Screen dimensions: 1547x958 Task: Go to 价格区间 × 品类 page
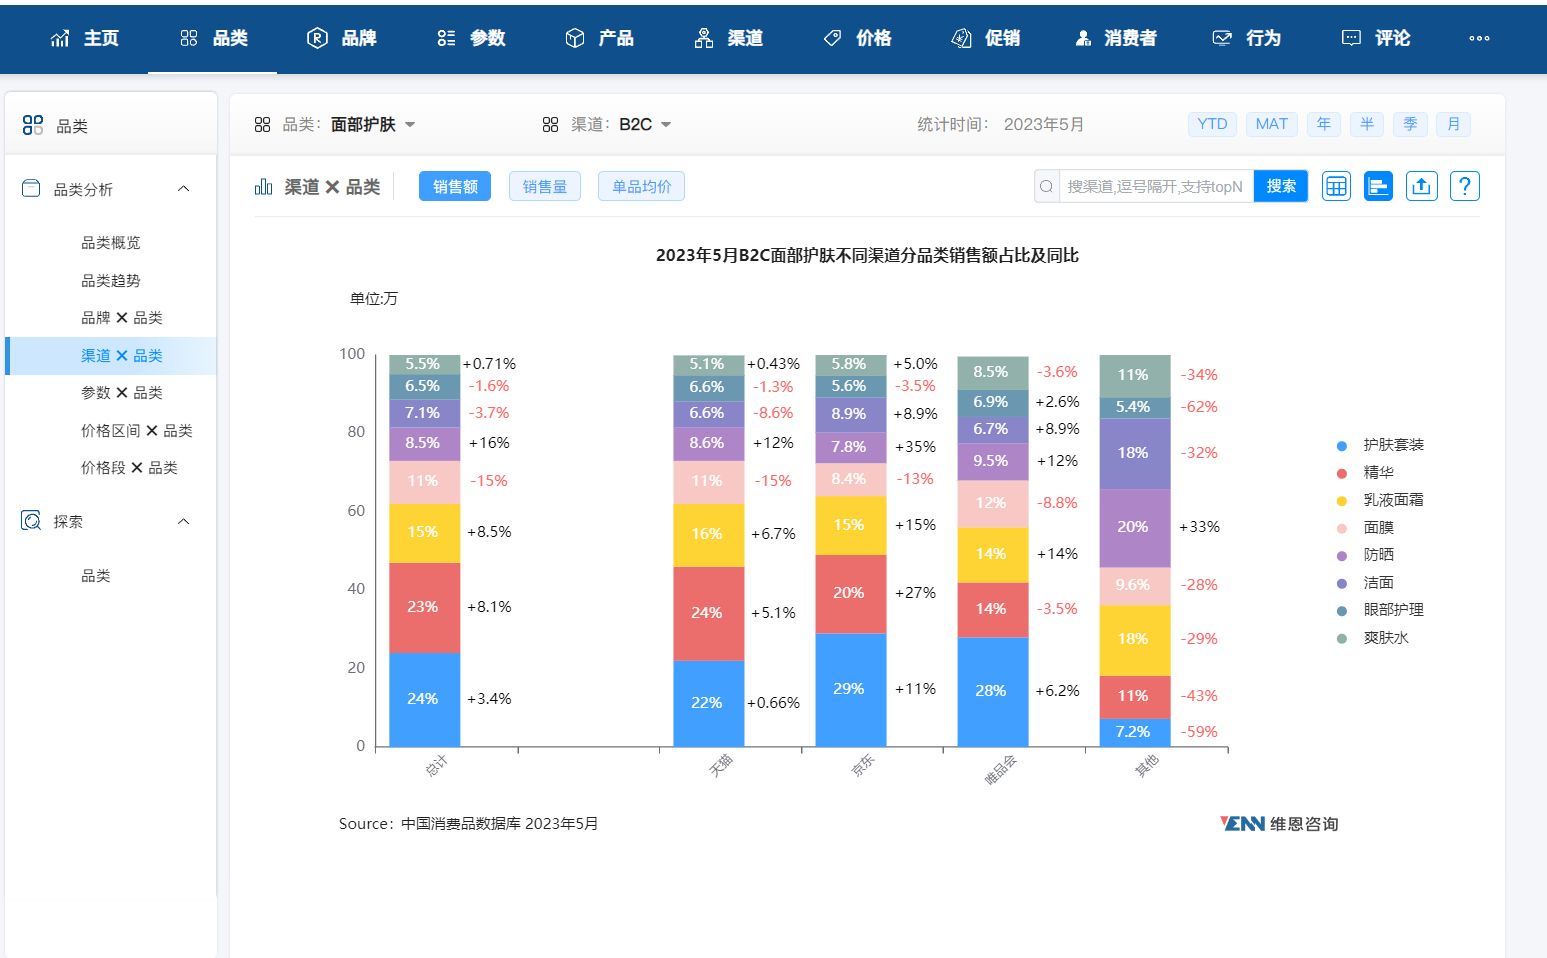[136, 431]
